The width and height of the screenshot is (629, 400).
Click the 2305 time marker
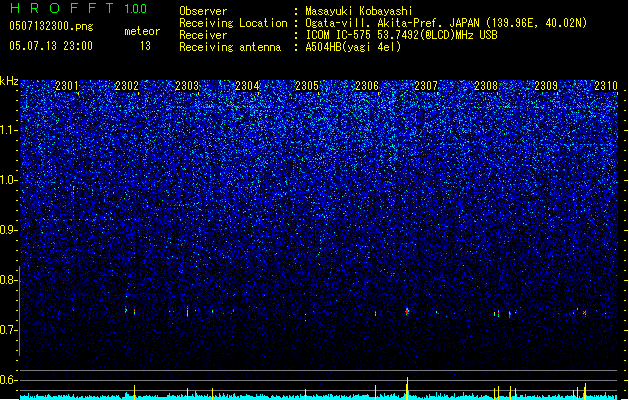click(307, 86)
